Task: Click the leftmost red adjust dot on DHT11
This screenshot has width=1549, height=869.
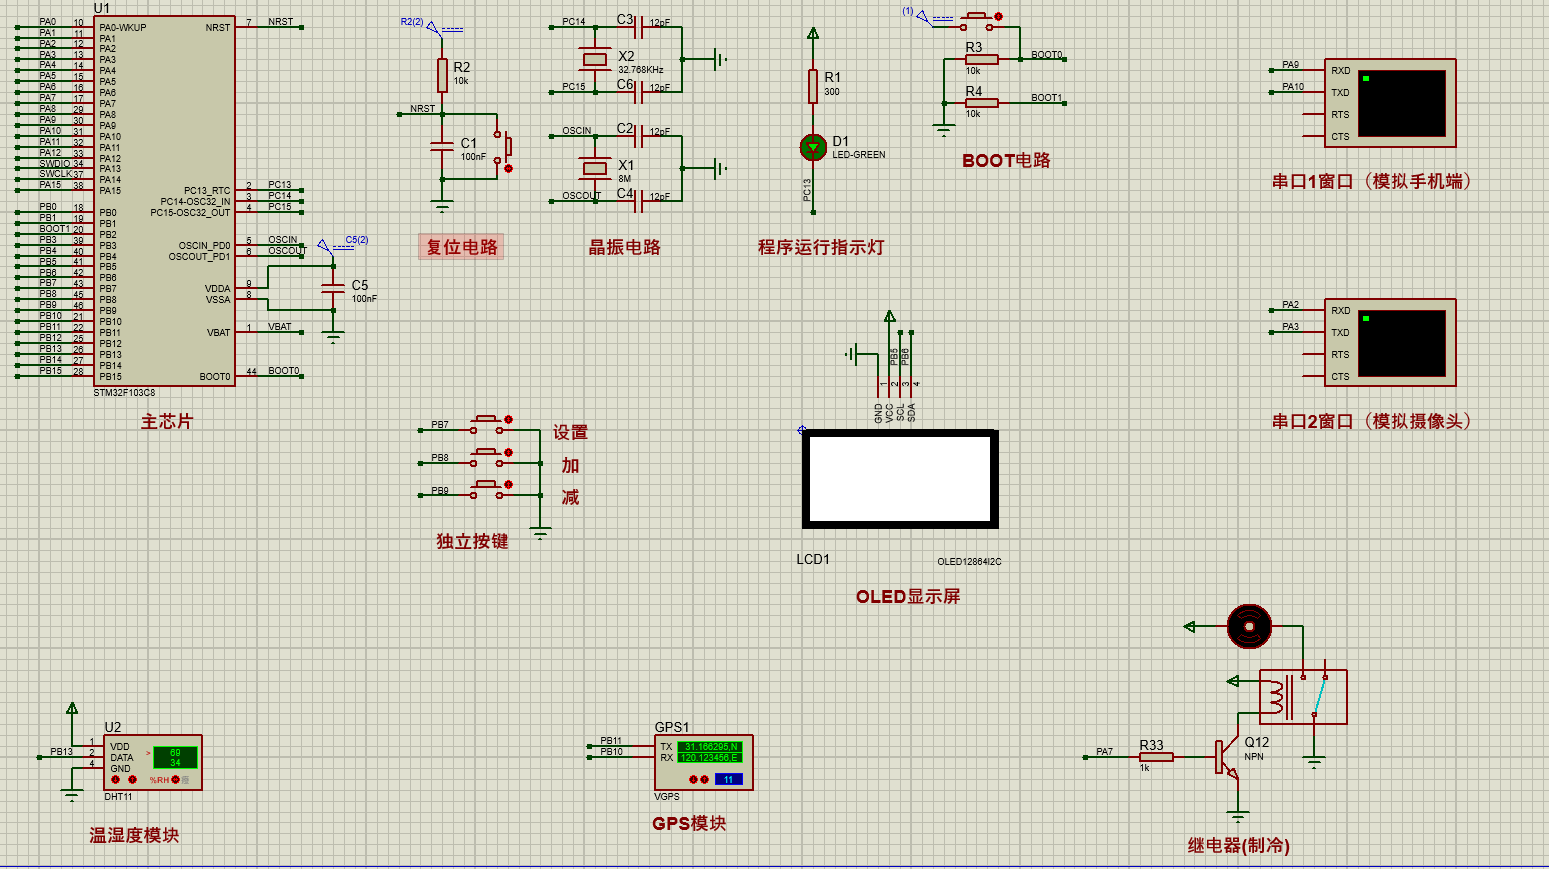Action: [x=115, y=779]
